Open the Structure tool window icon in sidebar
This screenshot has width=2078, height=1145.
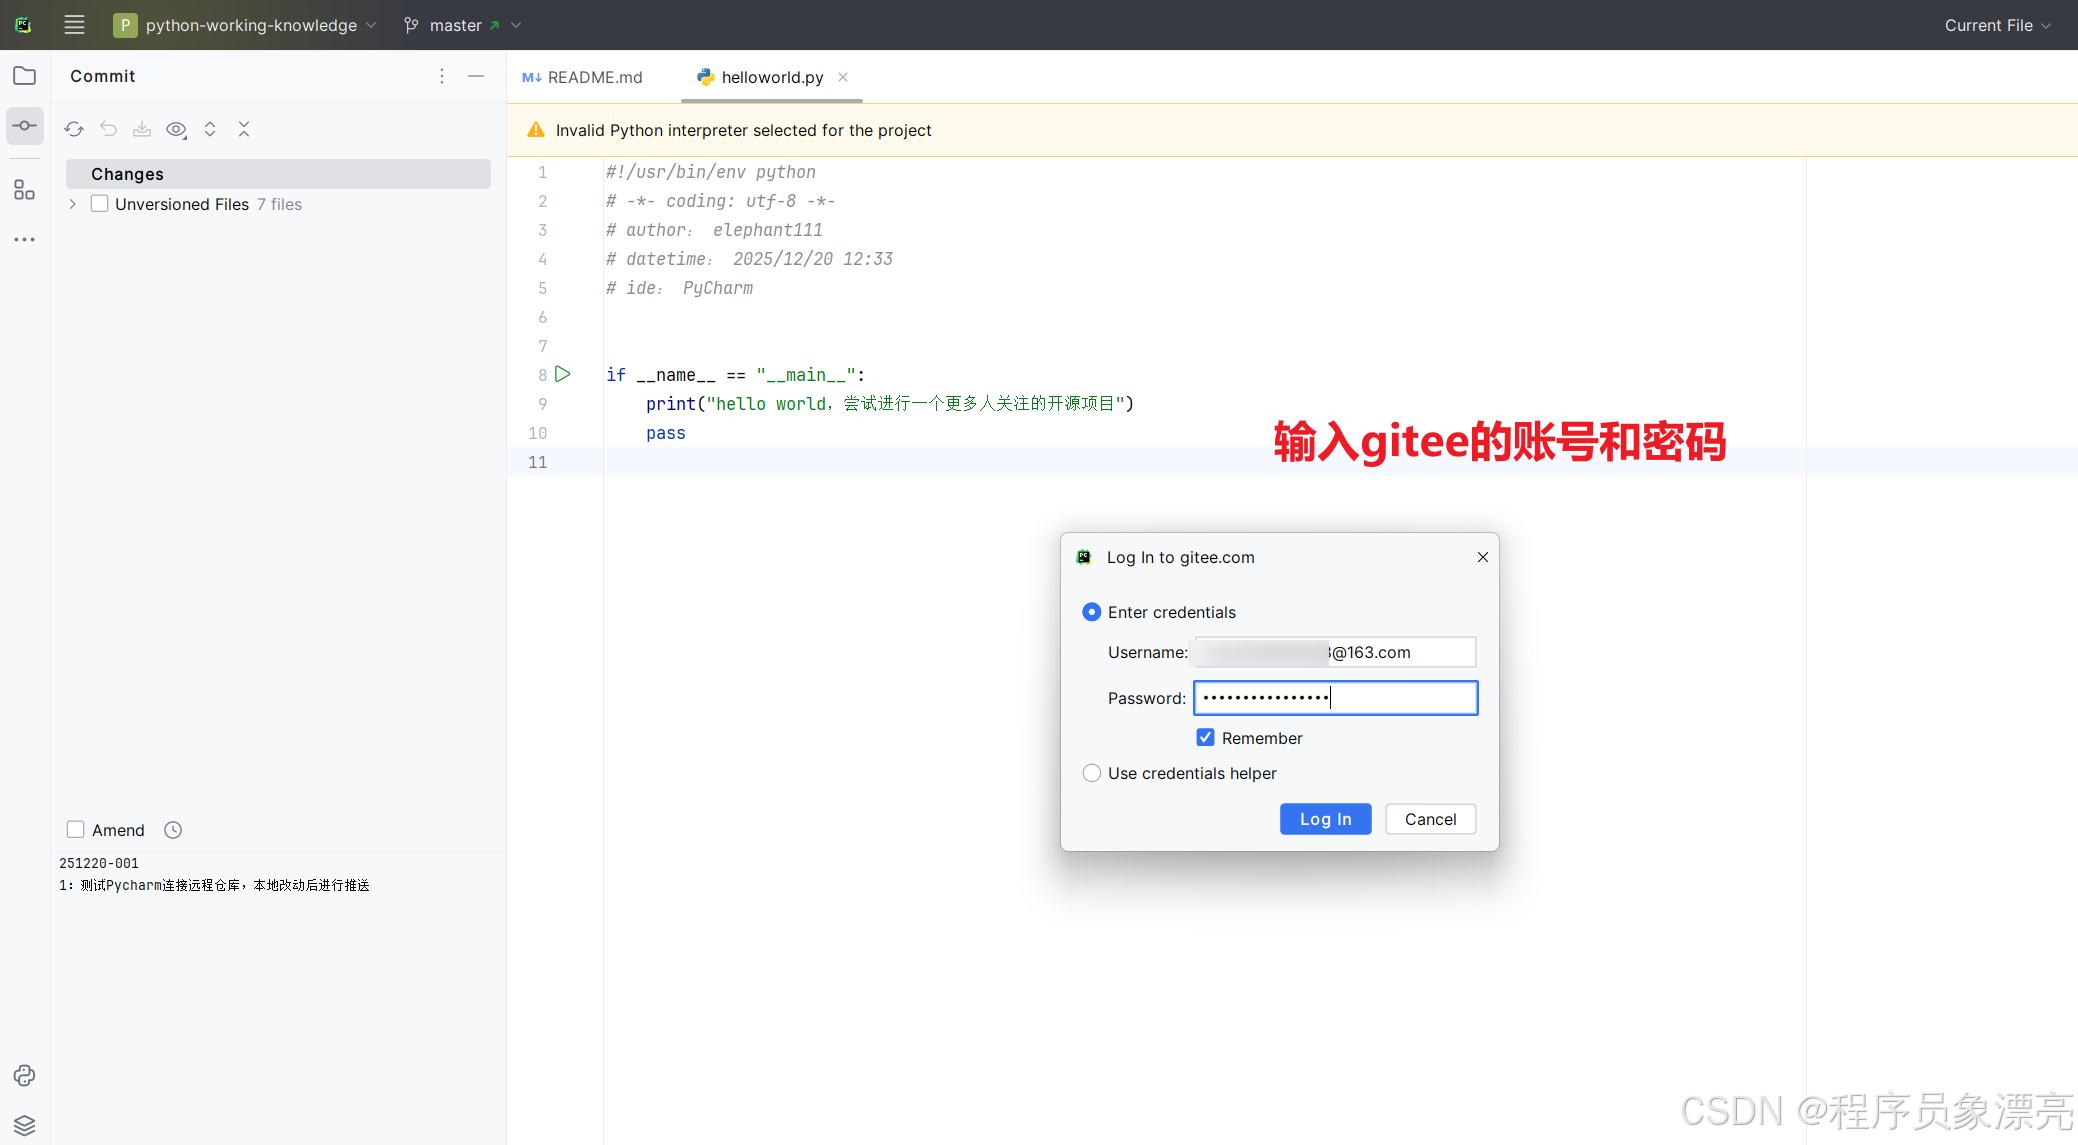(x=25, y=190)
